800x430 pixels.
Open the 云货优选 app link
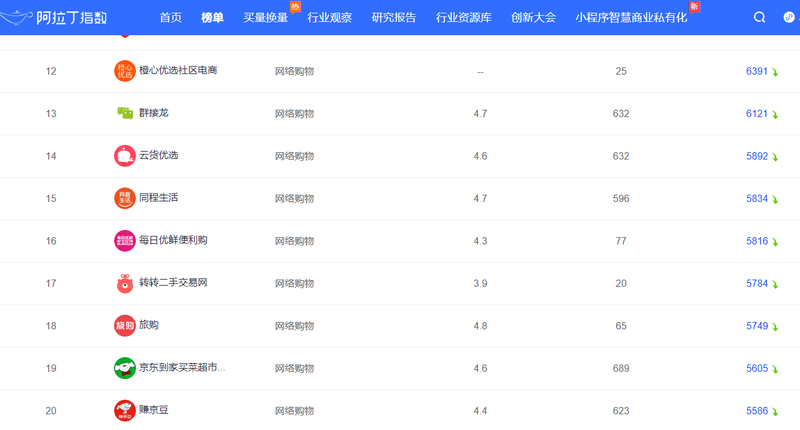click(159, 155)
